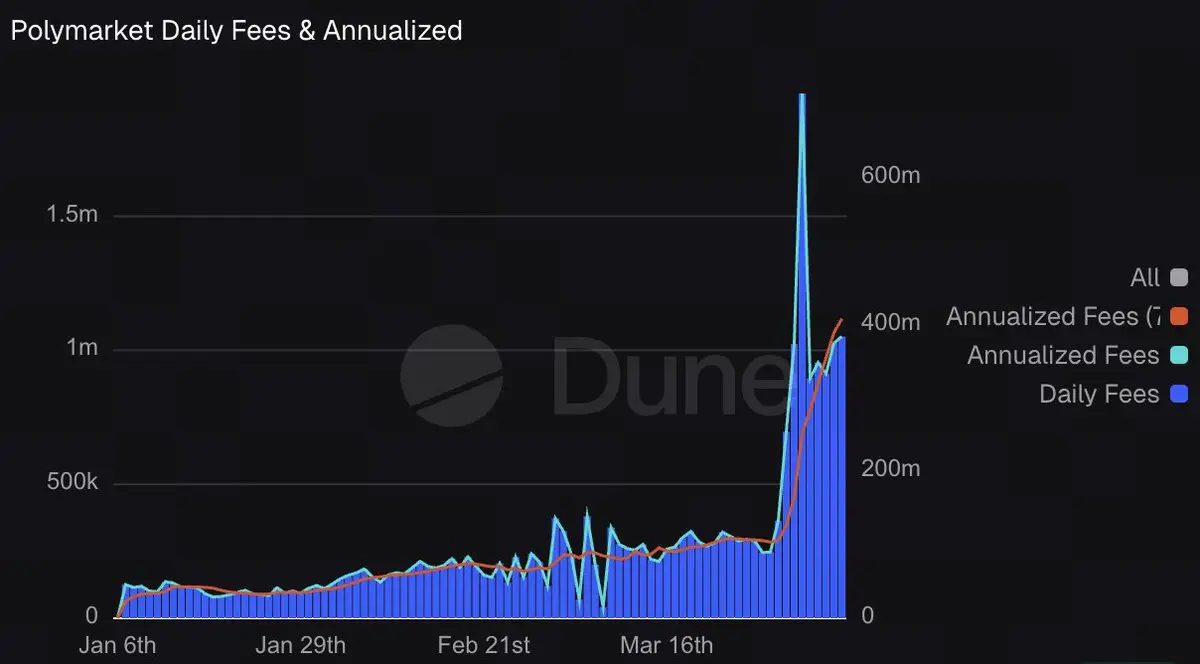
Task: Toggle the teal Annualized Fees legend swatch
Action: tap(1178, 355)
